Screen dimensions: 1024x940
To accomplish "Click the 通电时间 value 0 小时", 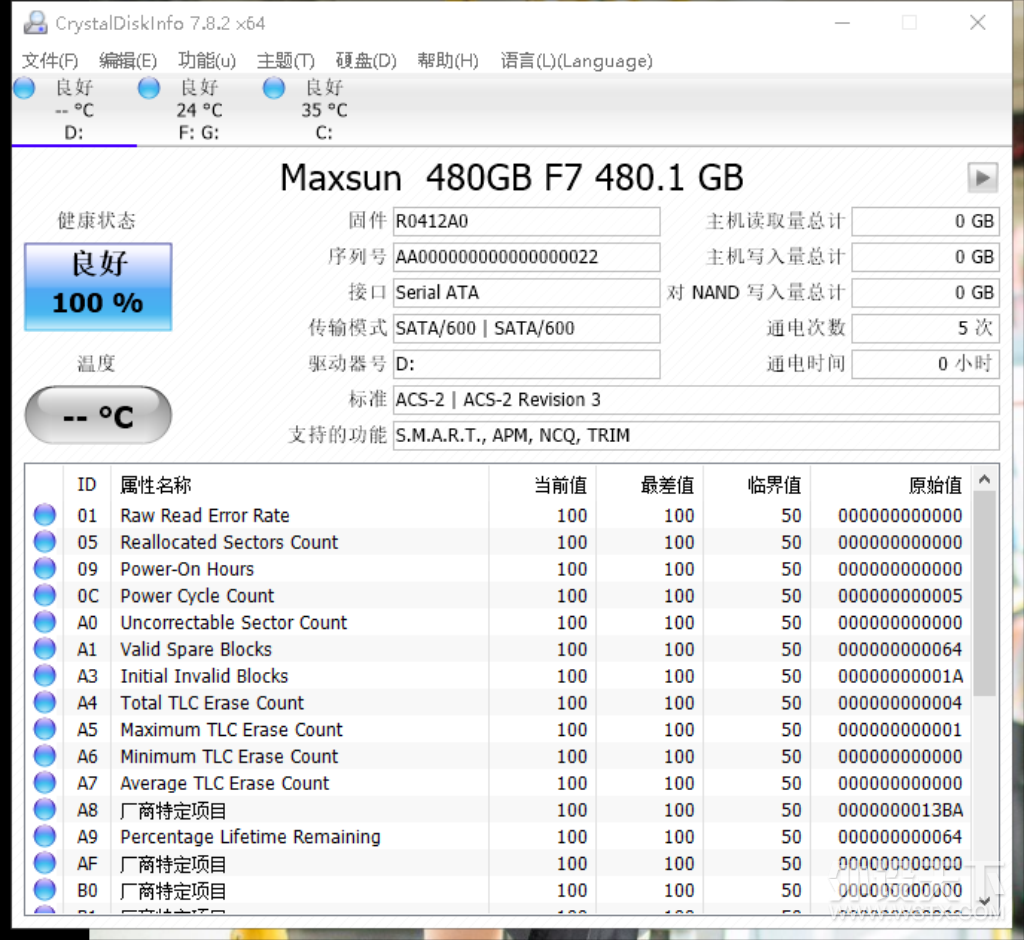I will [925, 364].
